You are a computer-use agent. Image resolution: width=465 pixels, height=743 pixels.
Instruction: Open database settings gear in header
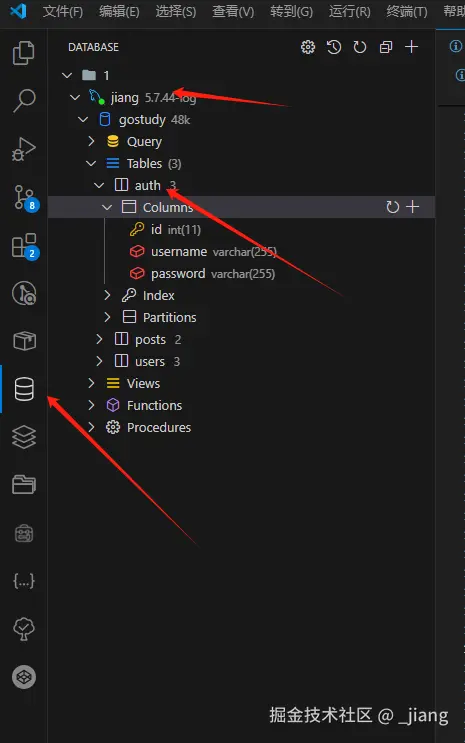308,47
